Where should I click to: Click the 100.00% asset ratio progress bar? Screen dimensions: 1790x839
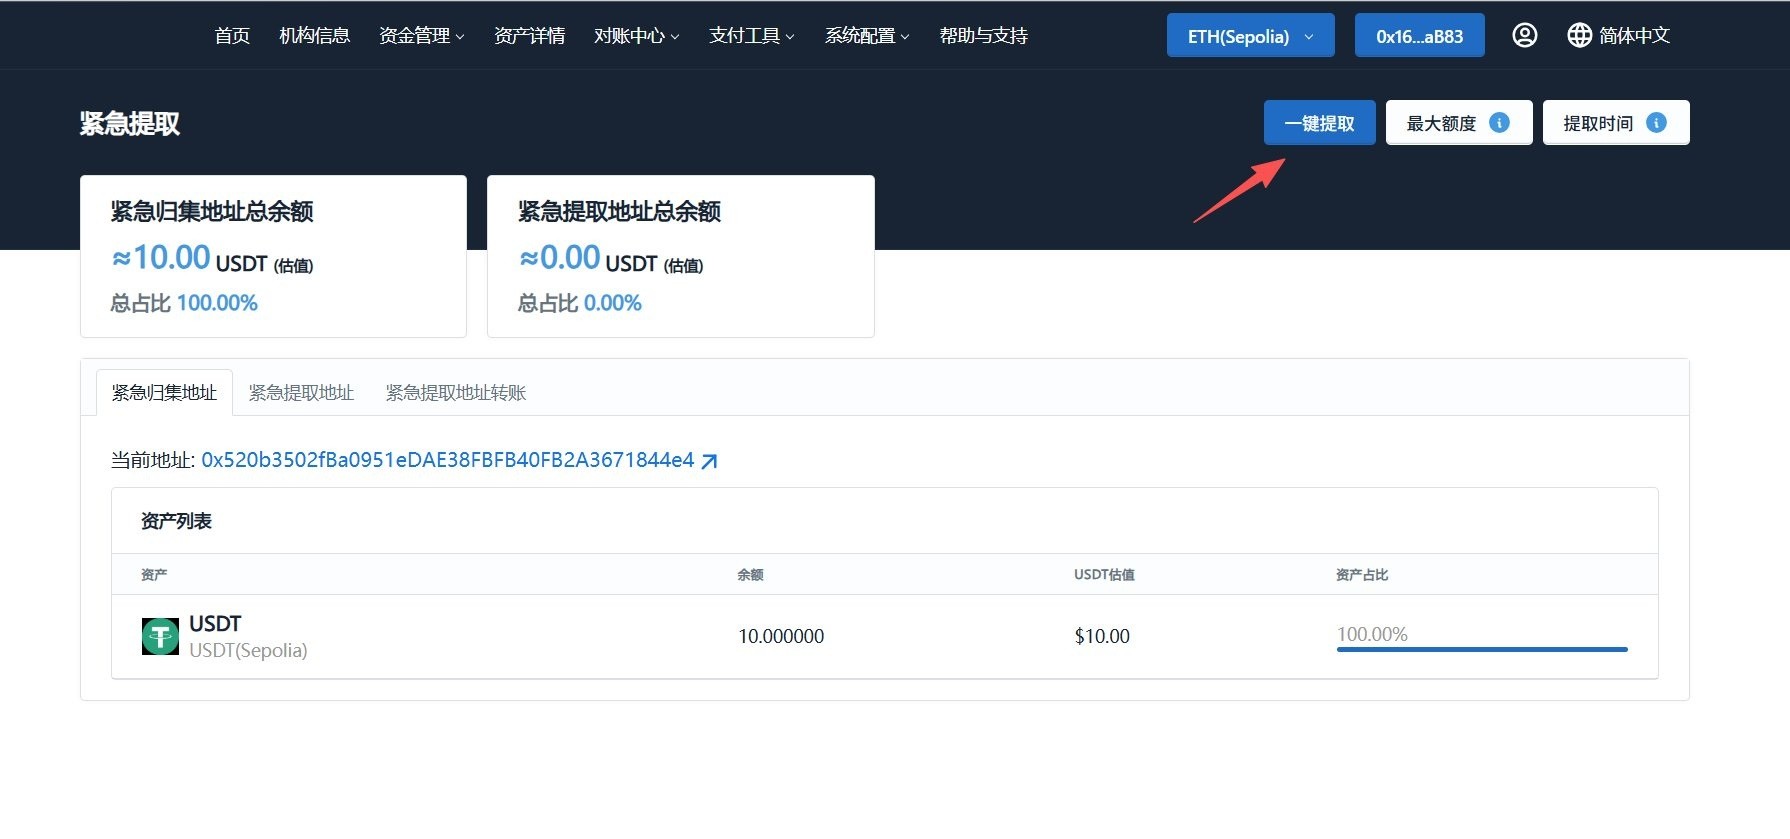click(1482, 649)
